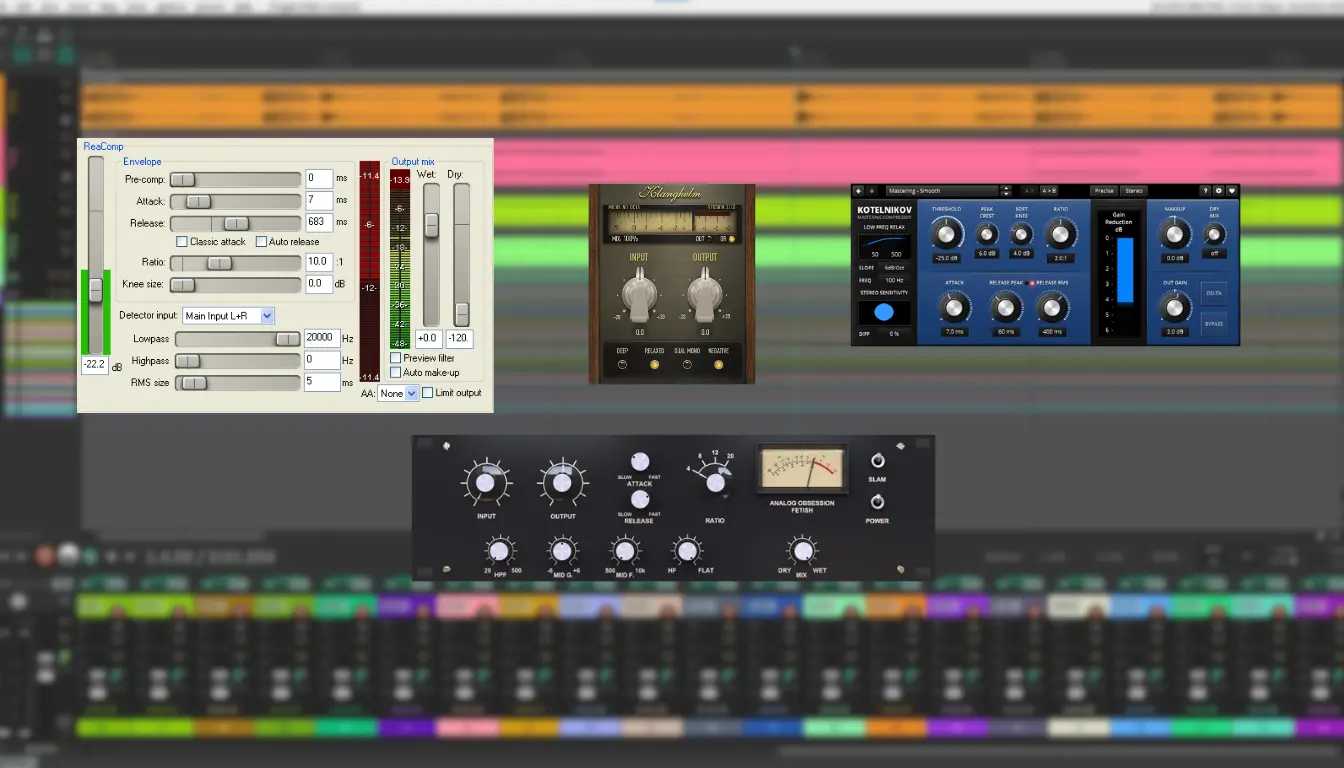
Task: Toggle Klanghelm Deep switch
Action: (x=622, y=364)
